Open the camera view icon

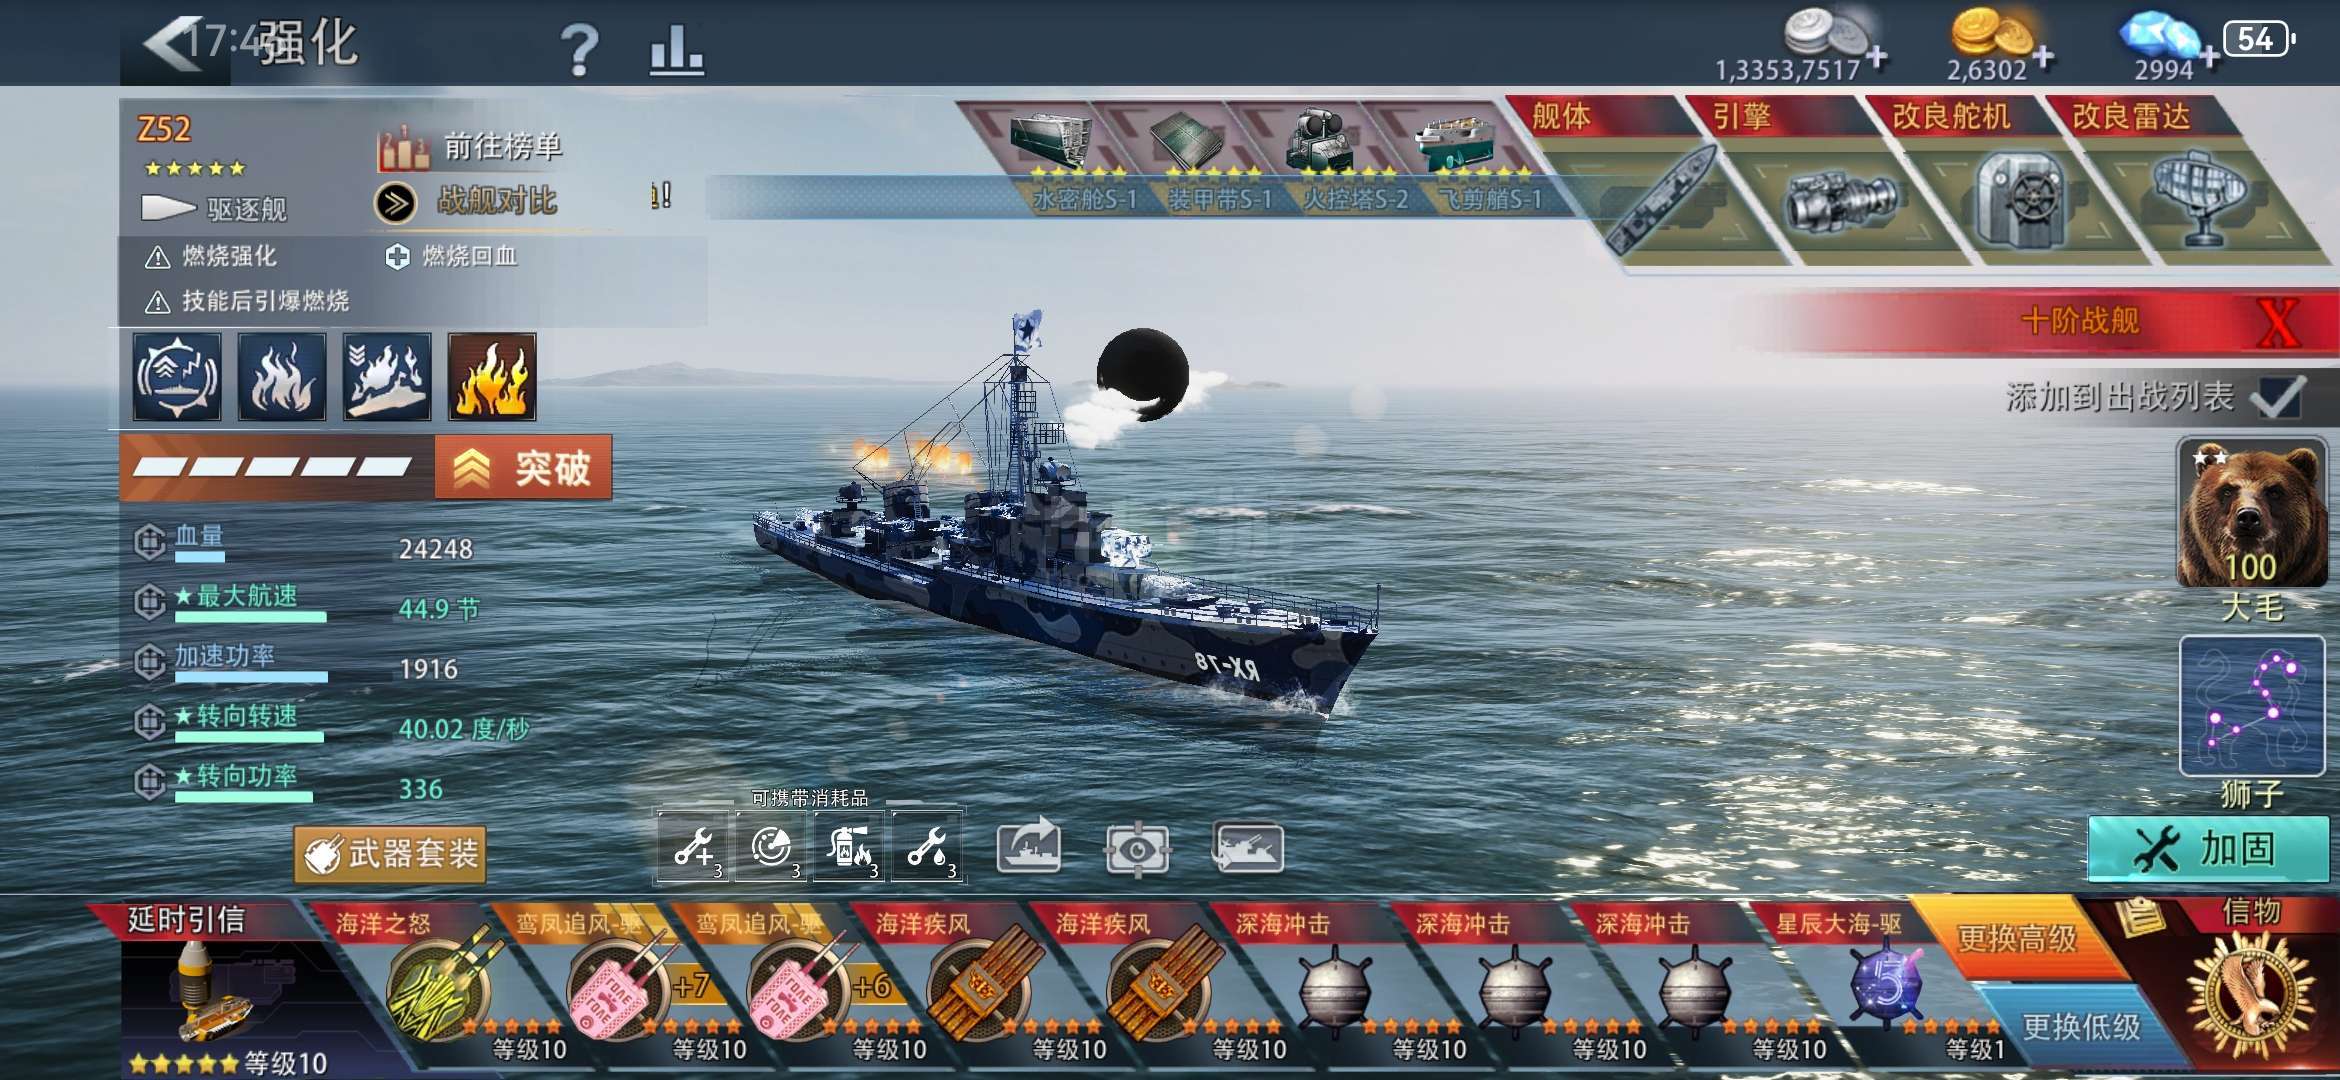1137,849
